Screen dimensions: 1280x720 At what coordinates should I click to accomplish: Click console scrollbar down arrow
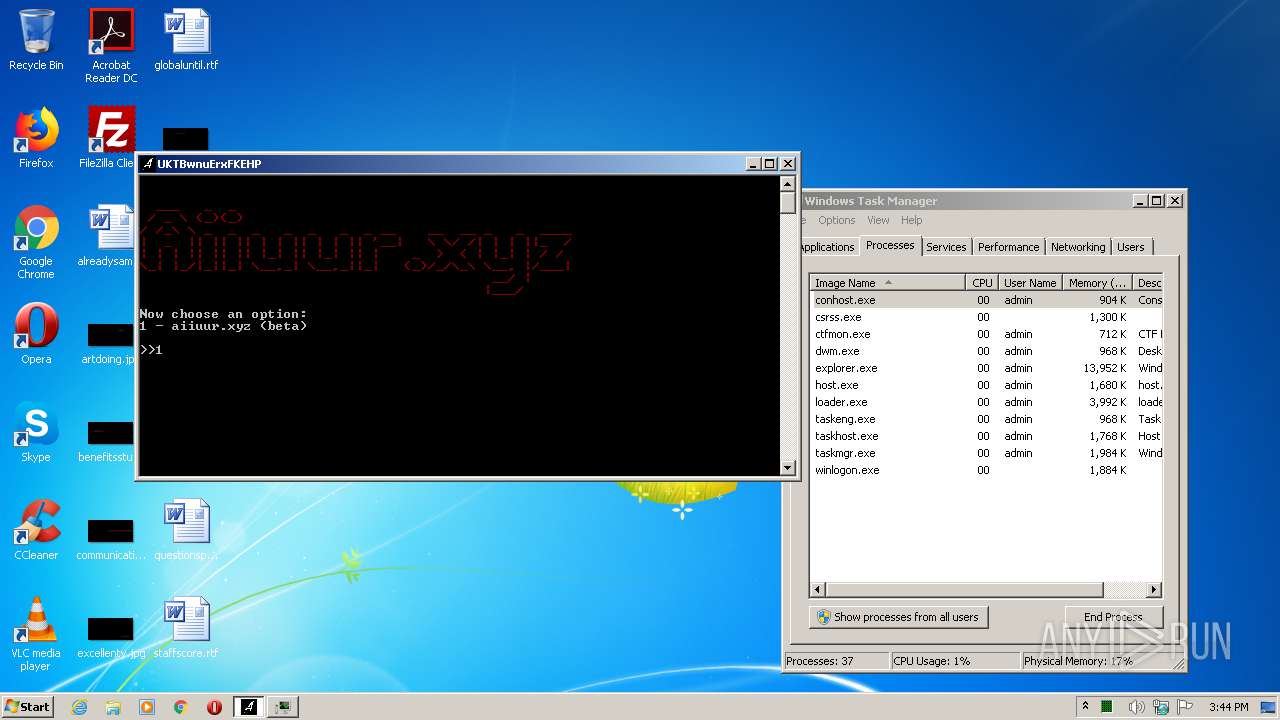[x=787, y=467]
